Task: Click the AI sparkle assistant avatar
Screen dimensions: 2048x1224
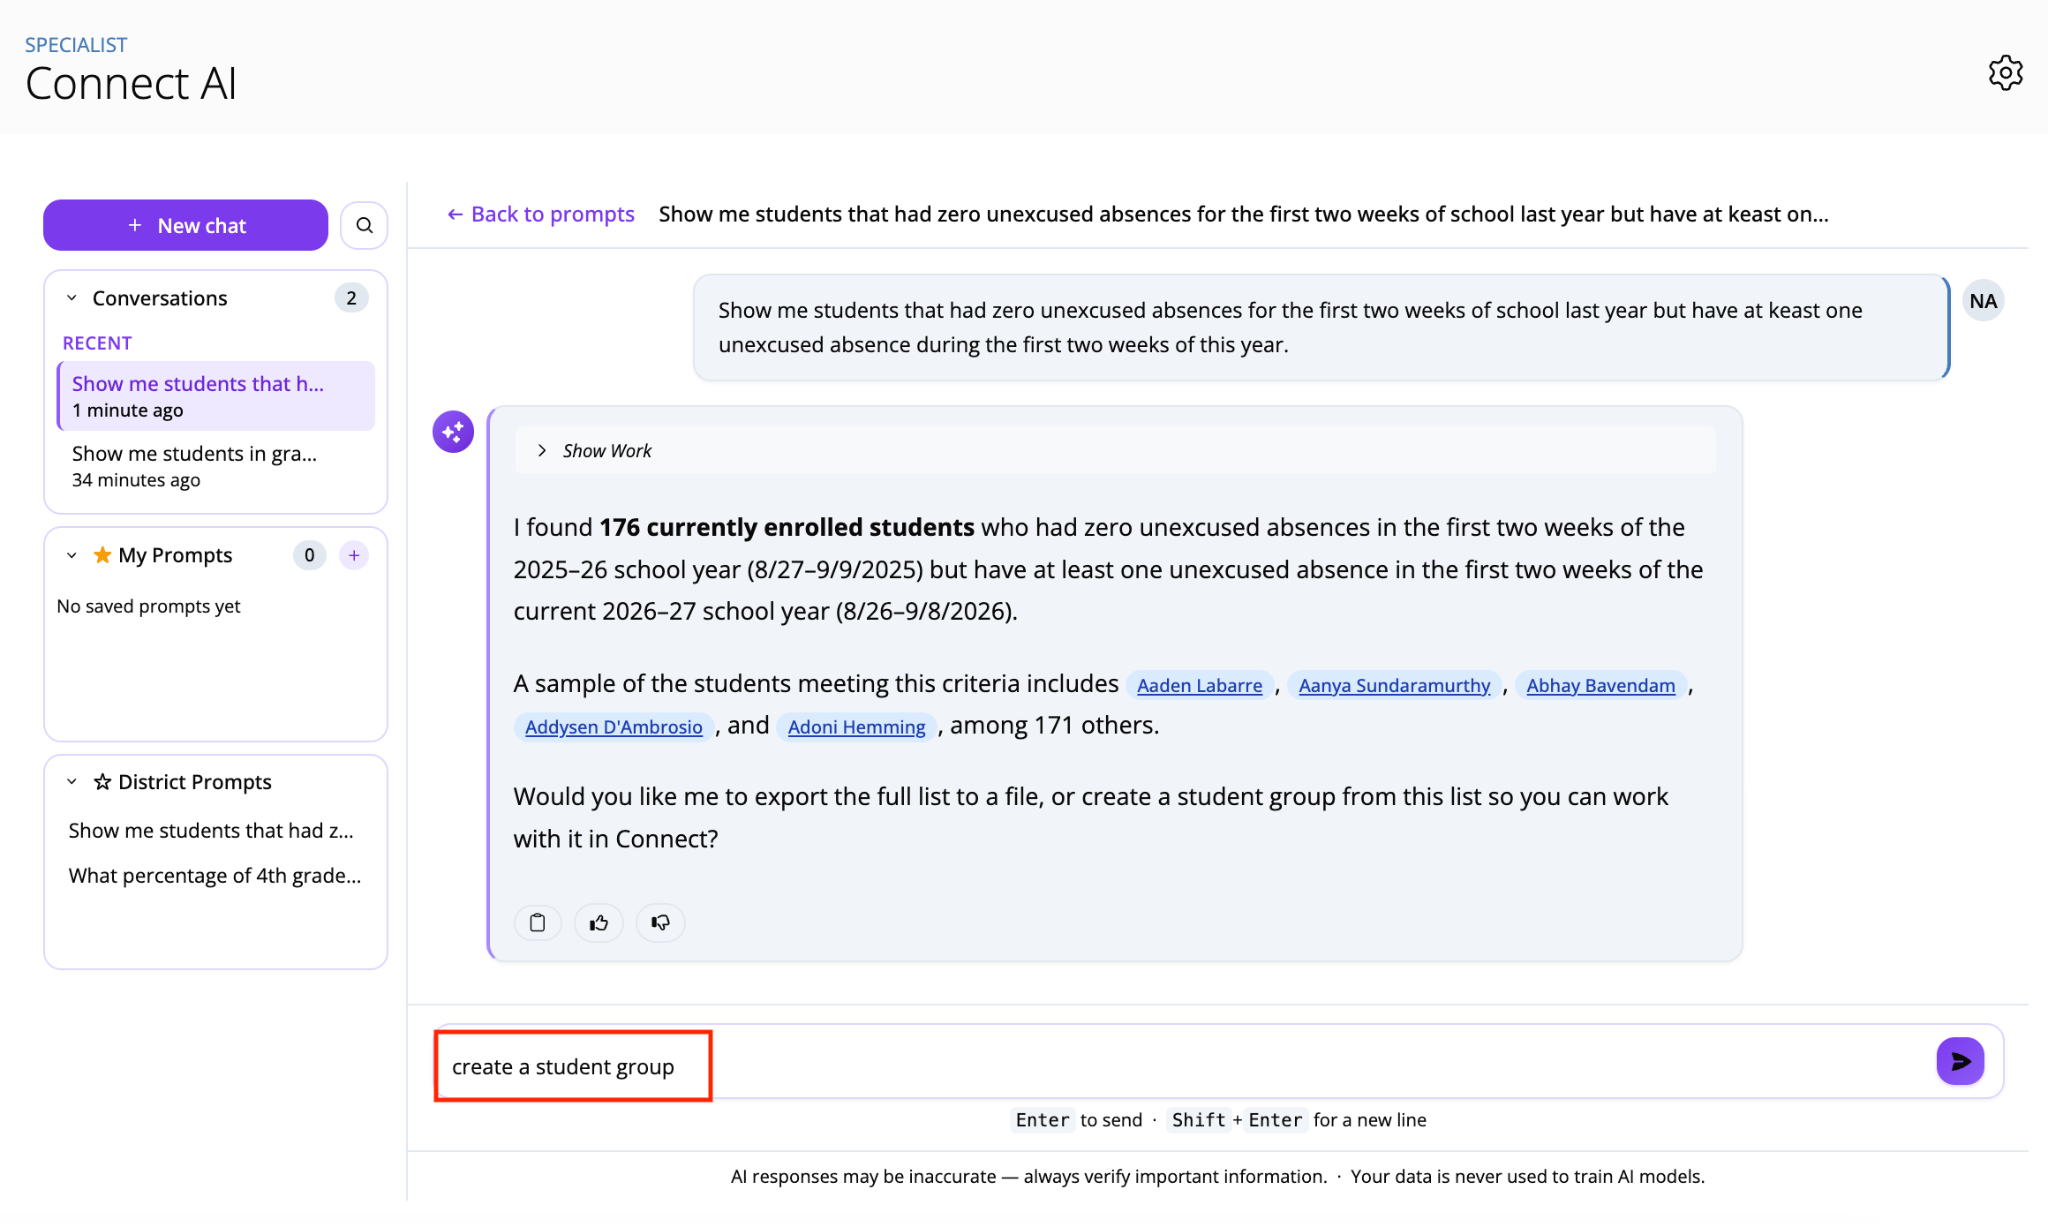Action: (453, 432)
